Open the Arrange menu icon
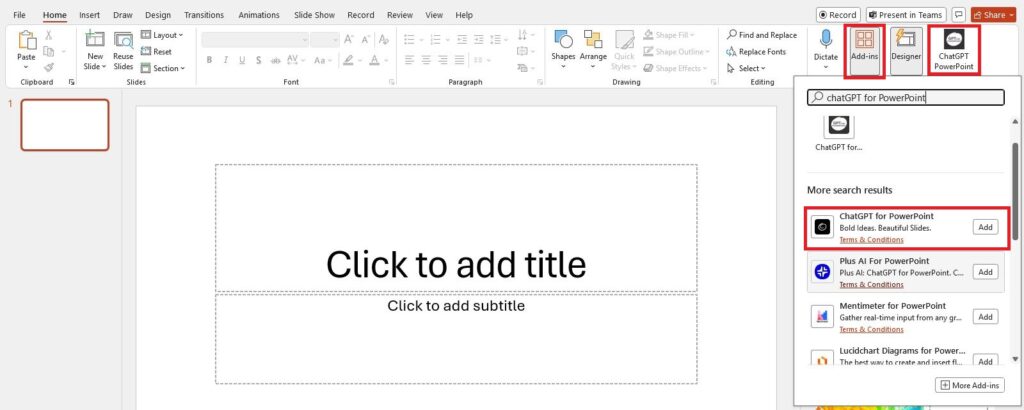Image resolution: width=1024 pixels, height=410 pixels. 593,39
